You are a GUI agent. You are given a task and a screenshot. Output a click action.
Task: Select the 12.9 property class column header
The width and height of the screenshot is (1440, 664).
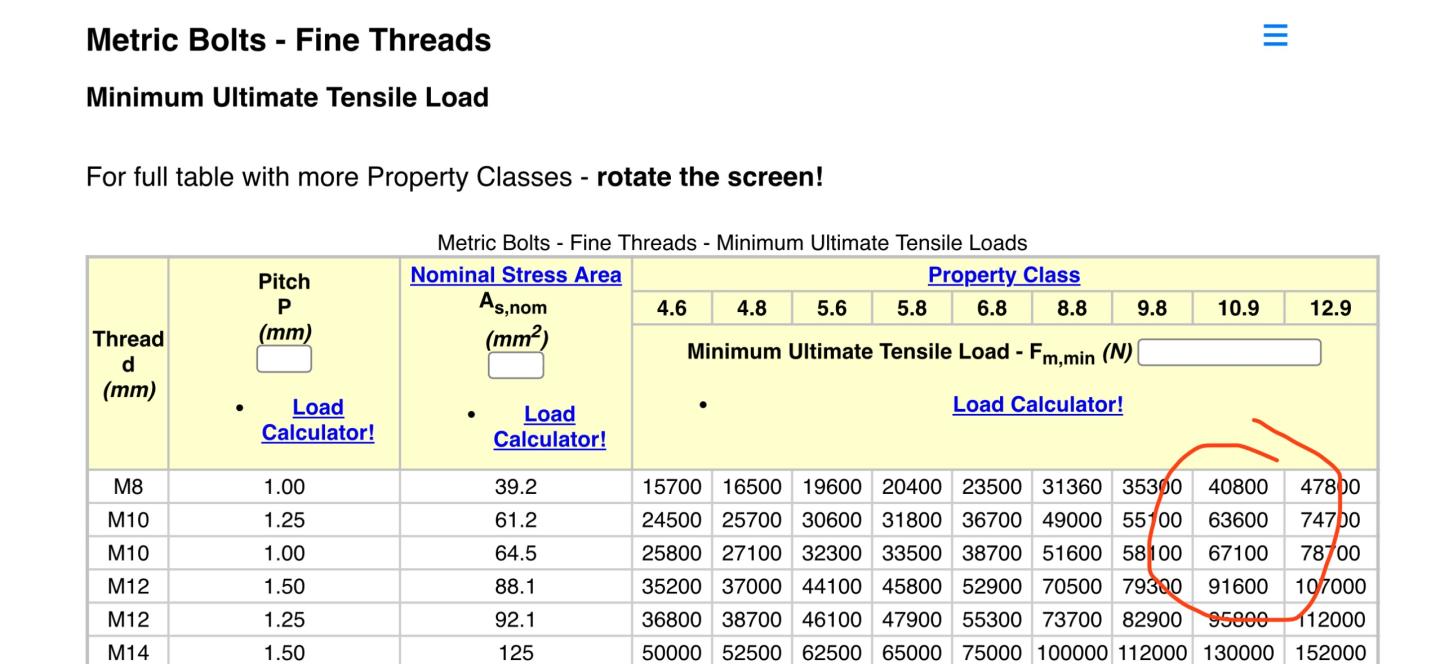point(1330,309)
